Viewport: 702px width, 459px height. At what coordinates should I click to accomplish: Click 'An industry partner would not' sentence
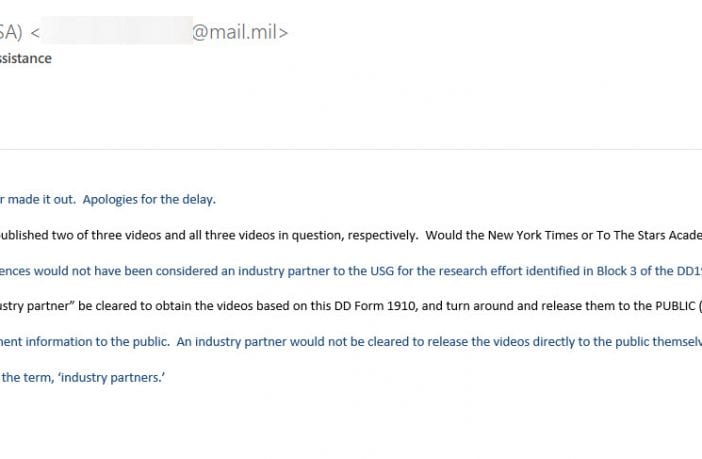[x=270, y=342]
